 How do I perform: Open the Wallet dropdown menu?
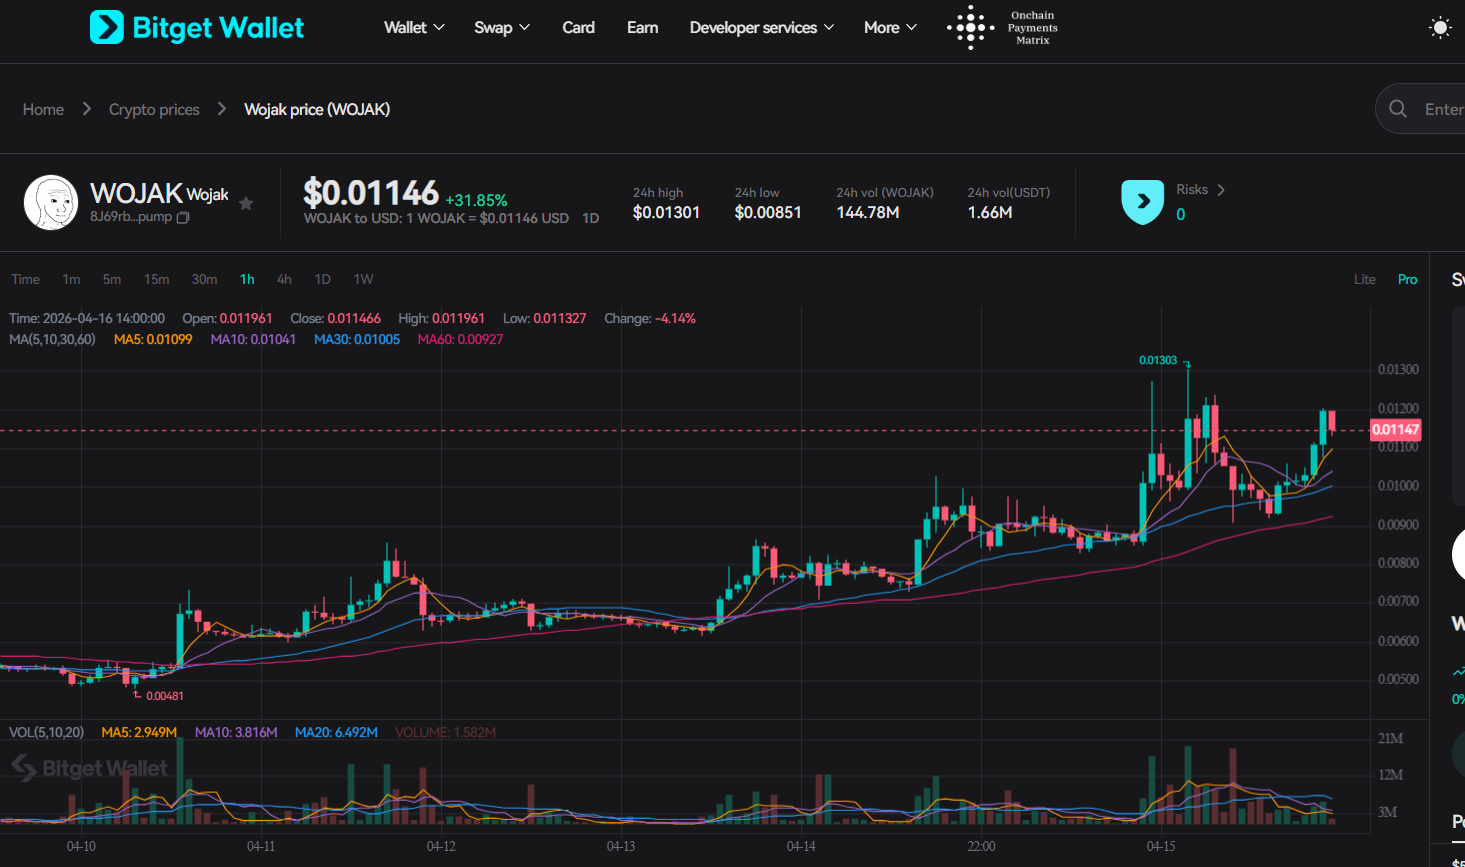pyautogui.click(x=414, y=28)
